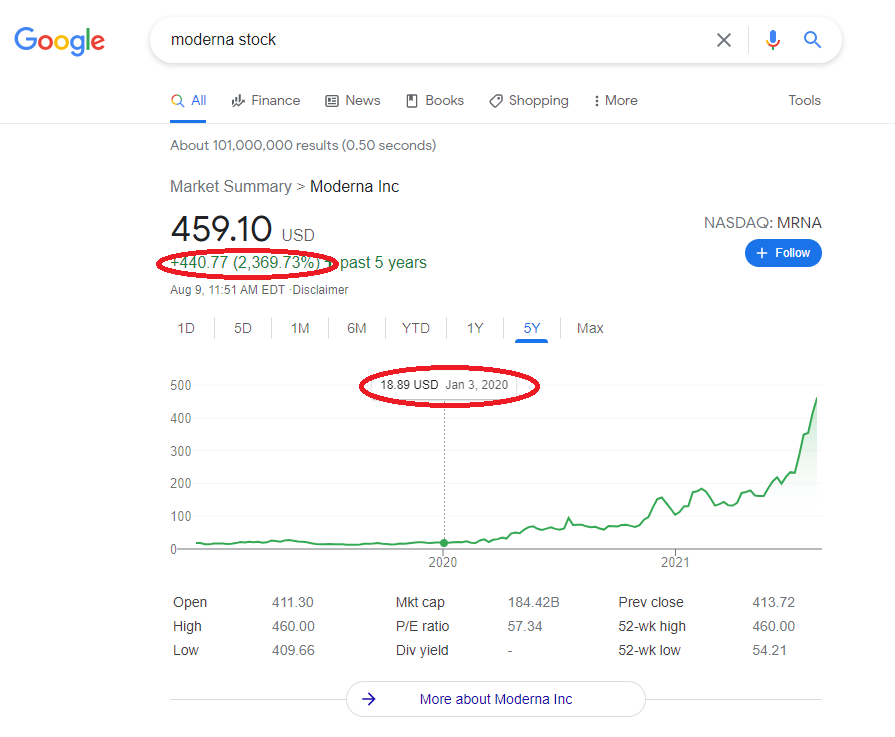895x737 pixels.
Task: Click the 500 label on the chart axis
Action: (180, 385)
